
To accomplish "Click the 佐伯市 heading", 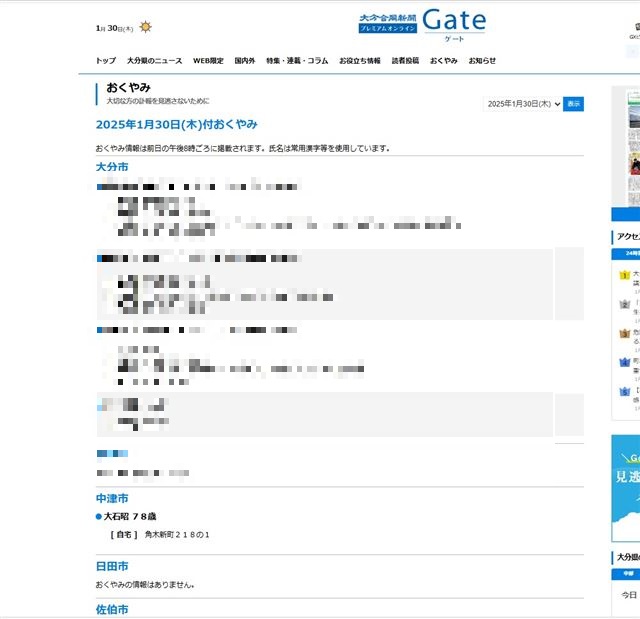I will (112, 609).
